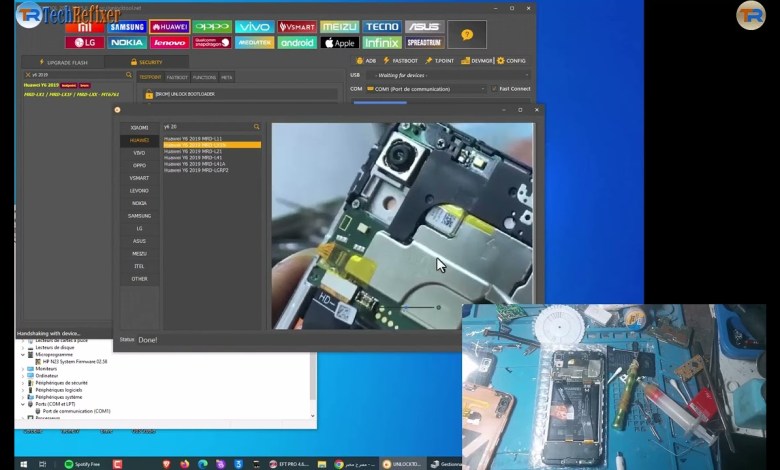Screen dimensions: 780x470
Task: Select the LG brand logo
Action: tap(85, 43)
